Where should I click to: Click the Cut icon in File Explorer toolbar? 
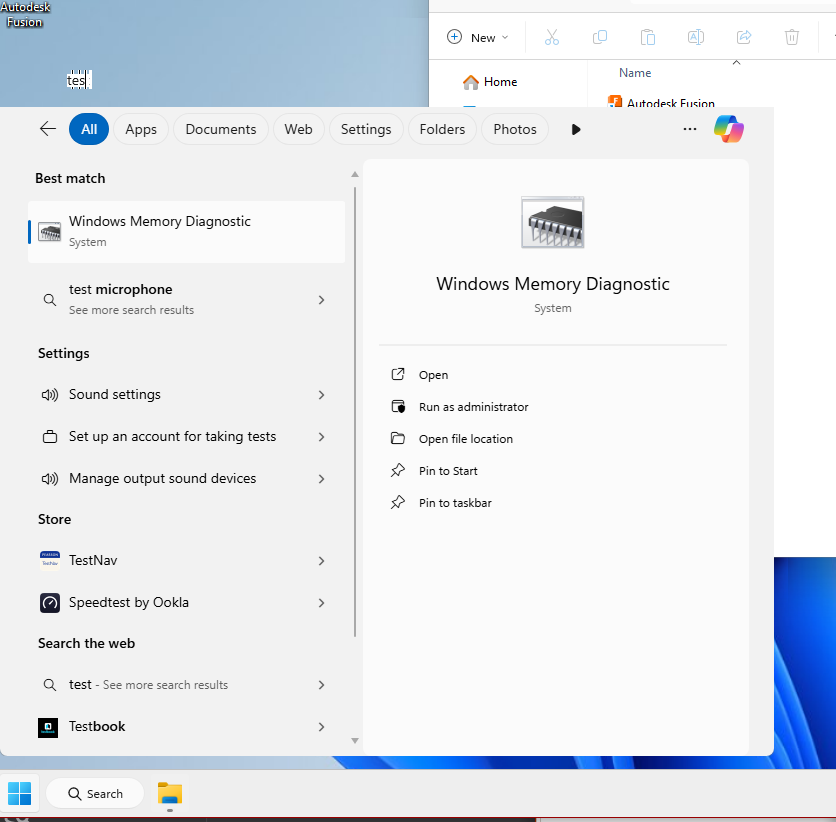(x=551, y=37)
